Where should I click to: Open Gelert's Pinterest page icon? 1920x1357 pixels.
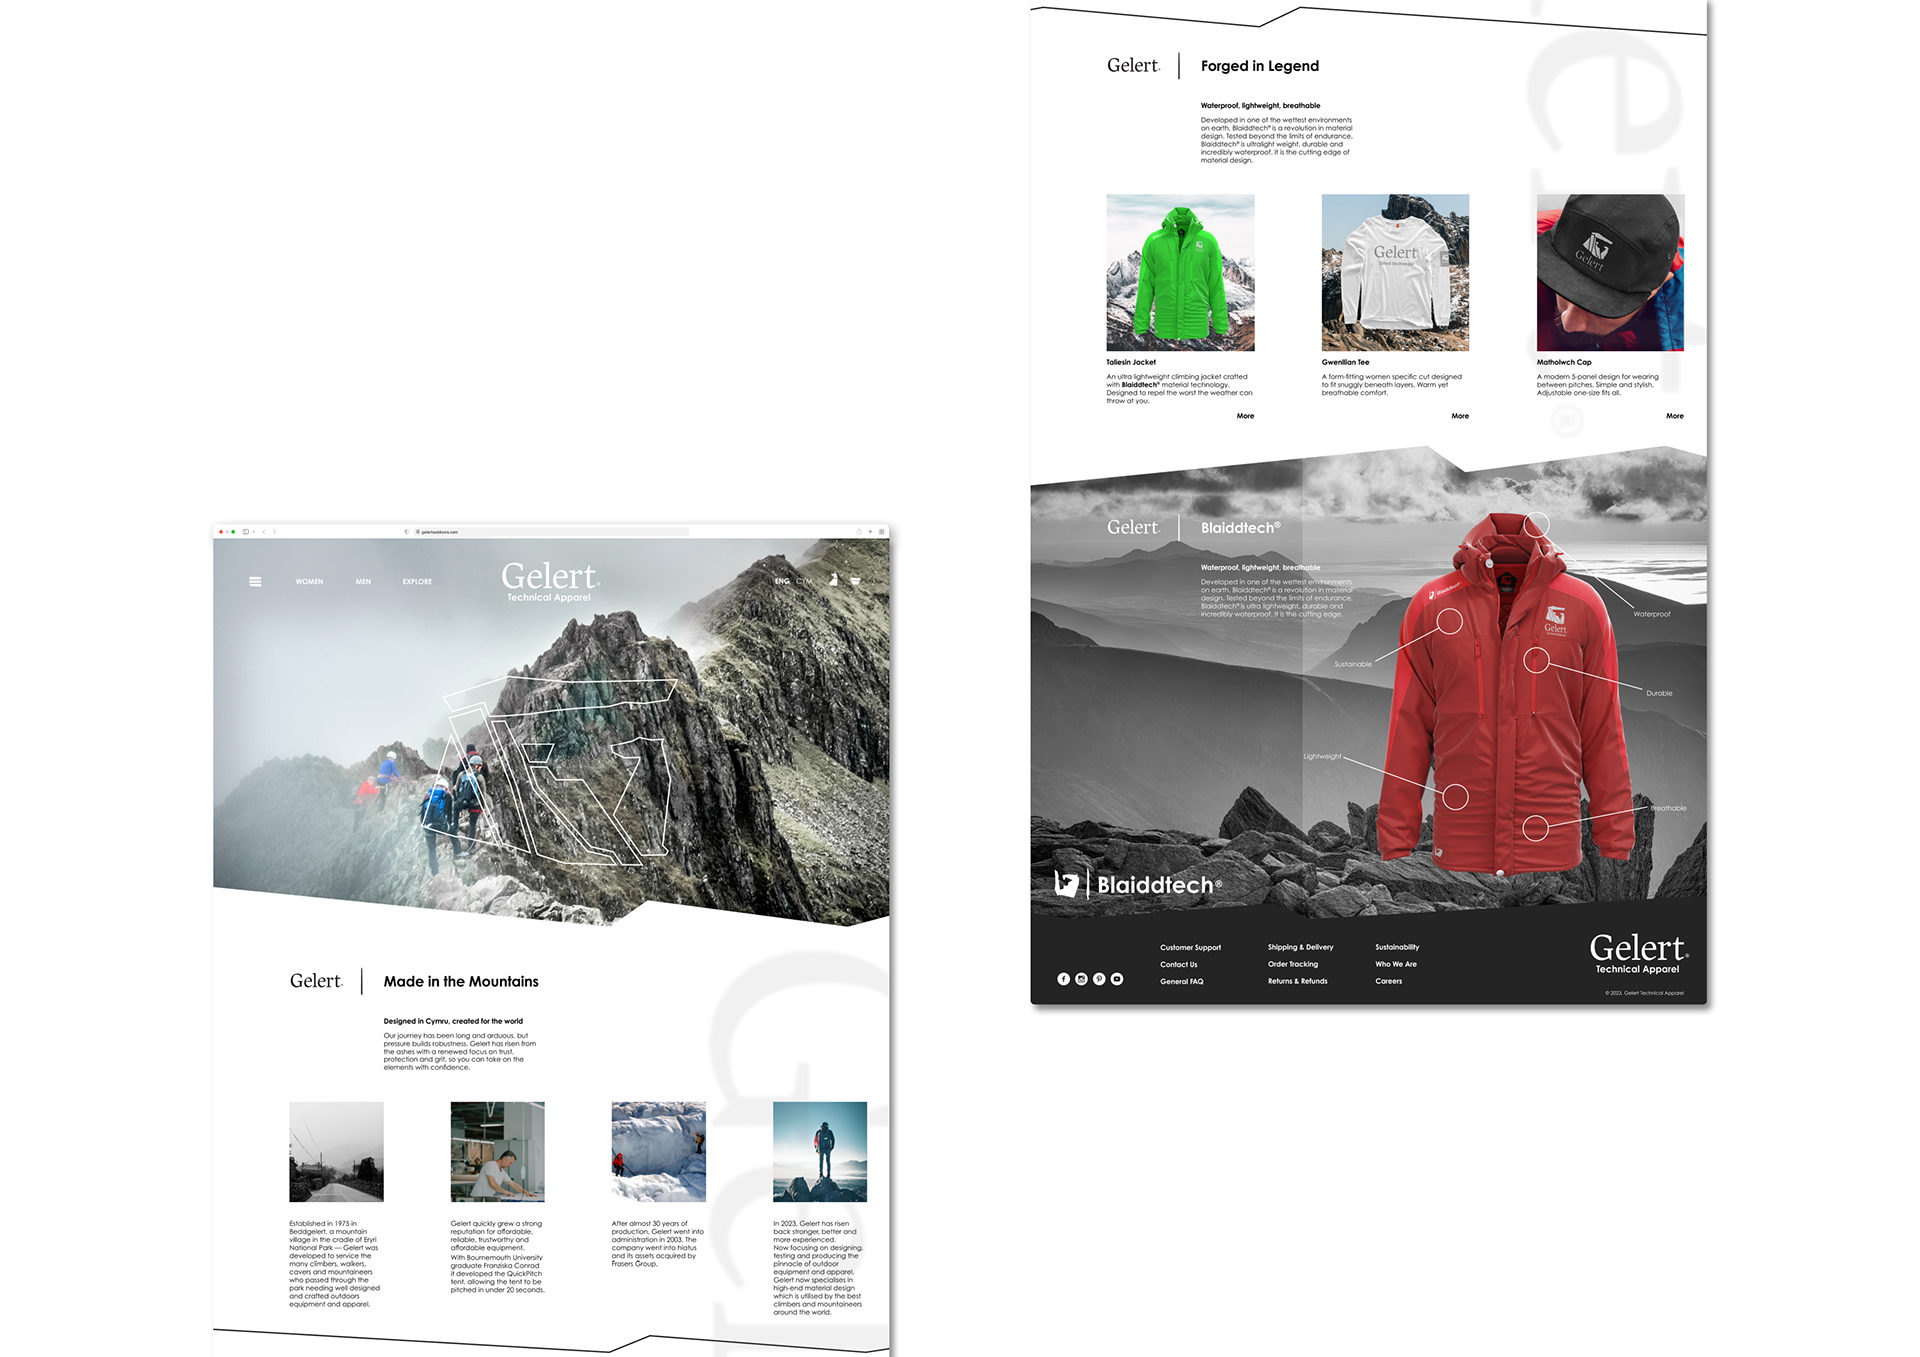click(1099, 979)
